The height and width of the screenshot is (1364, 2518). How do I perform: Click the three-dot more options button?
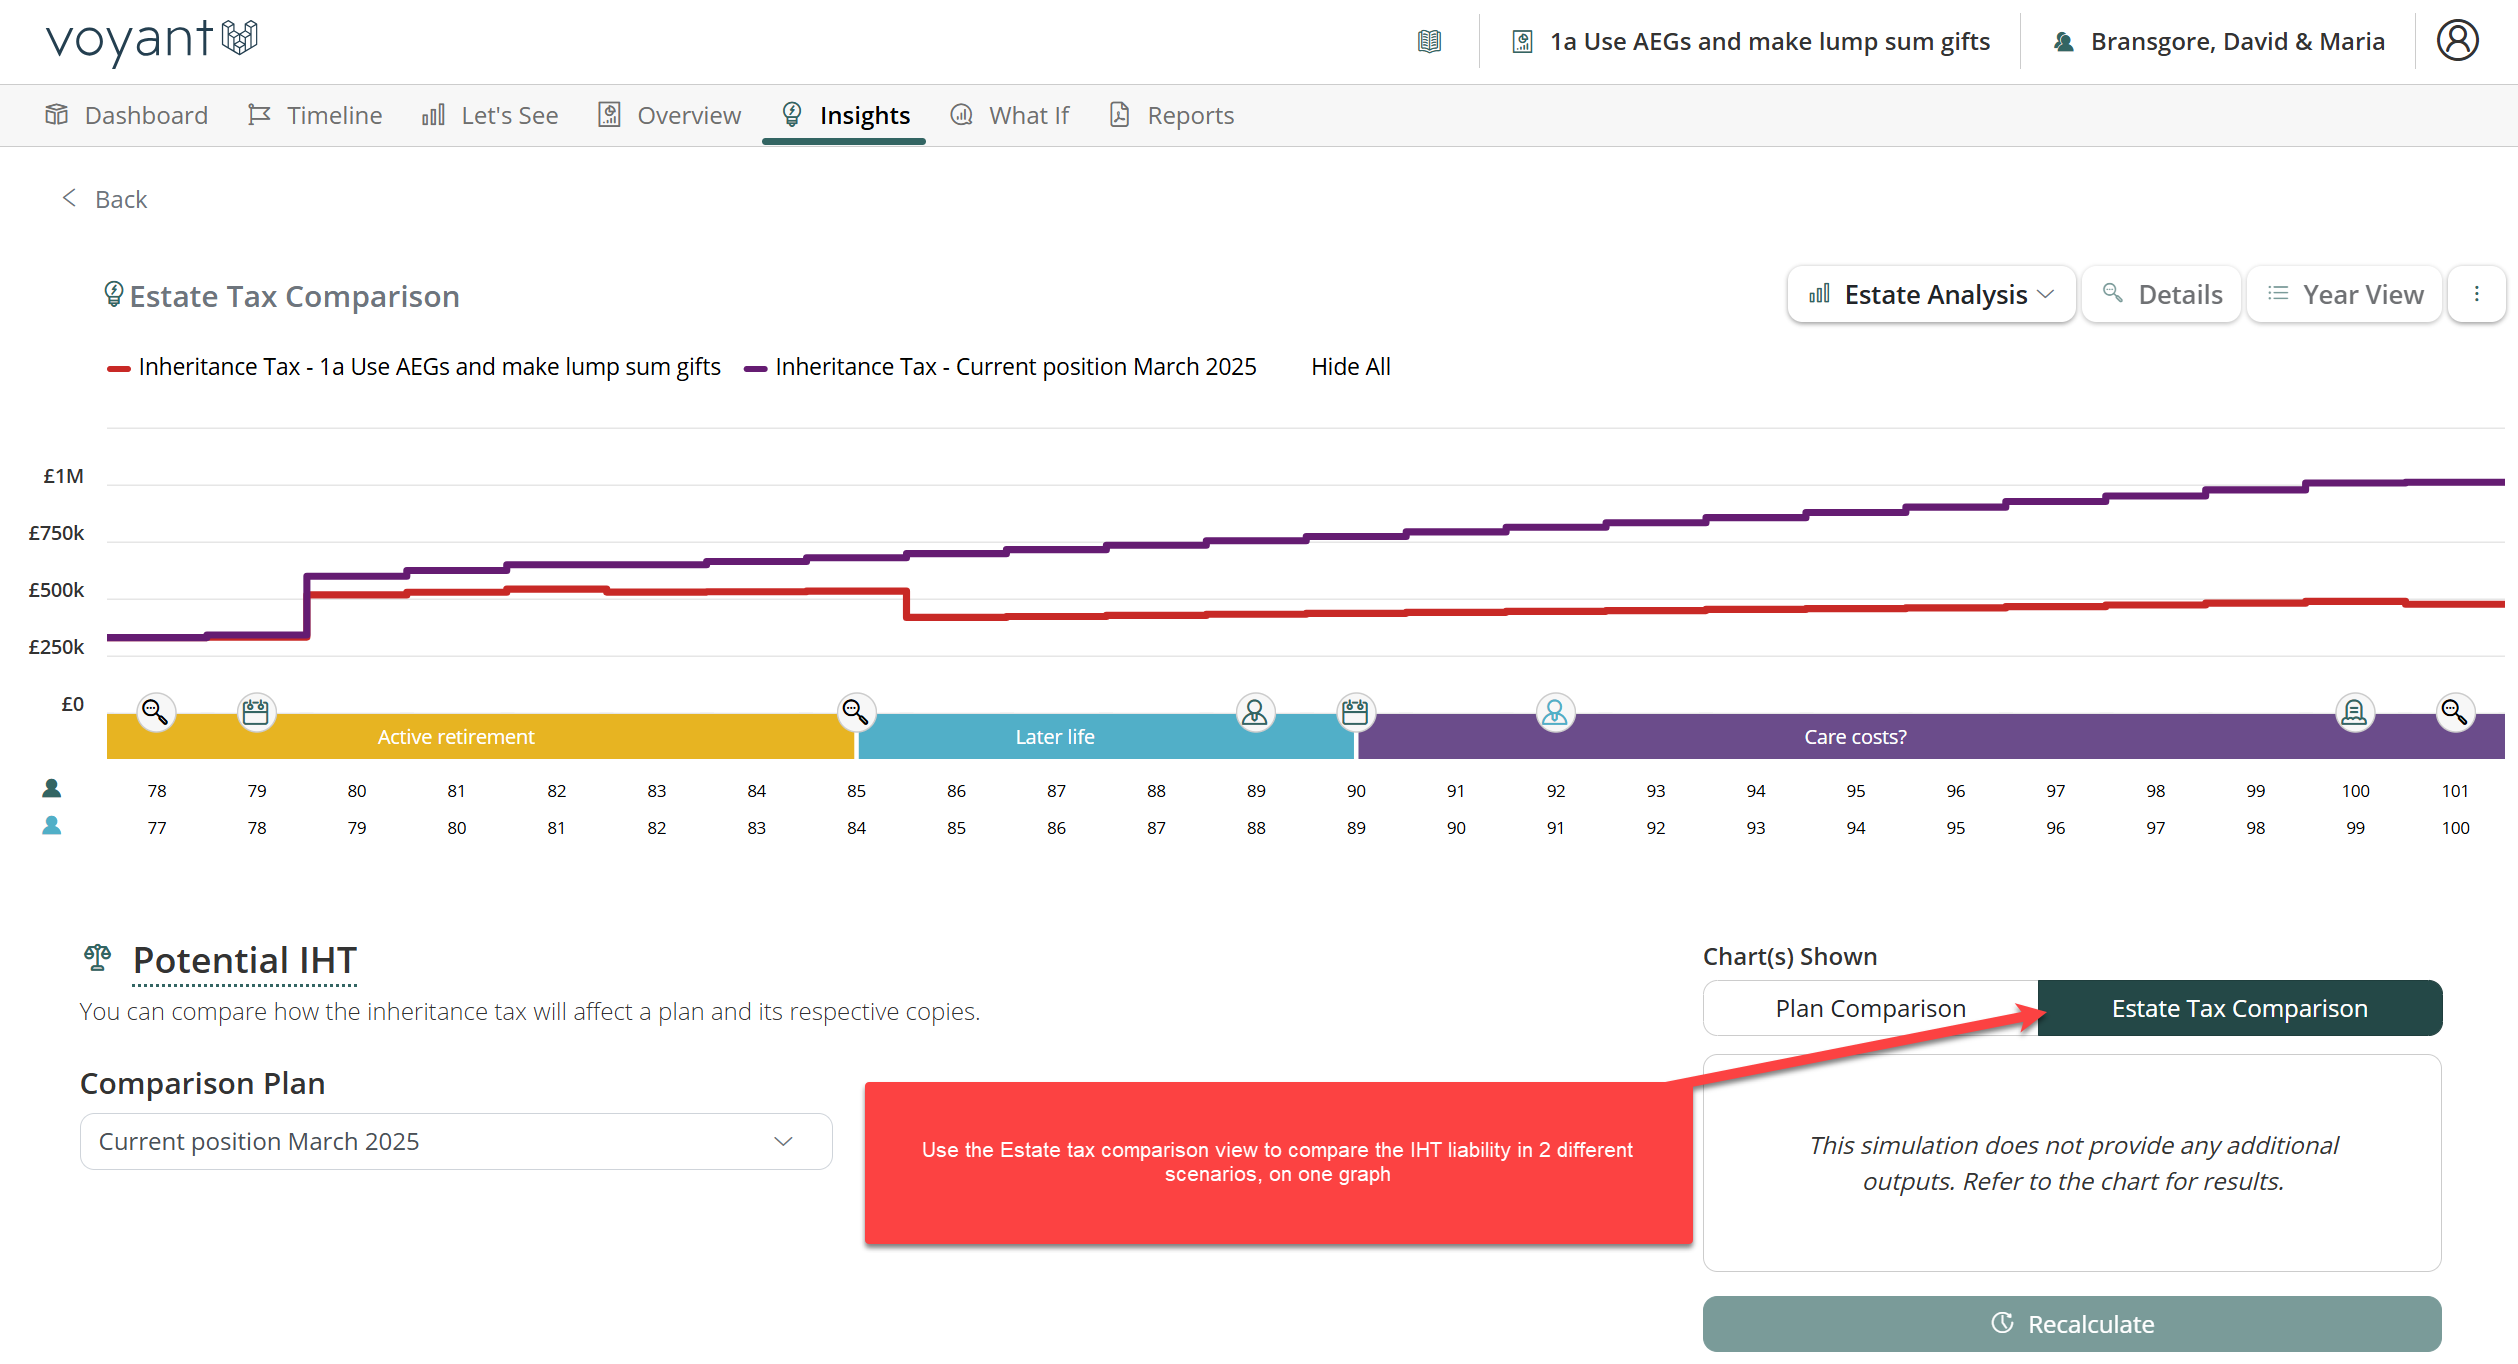2476,294
